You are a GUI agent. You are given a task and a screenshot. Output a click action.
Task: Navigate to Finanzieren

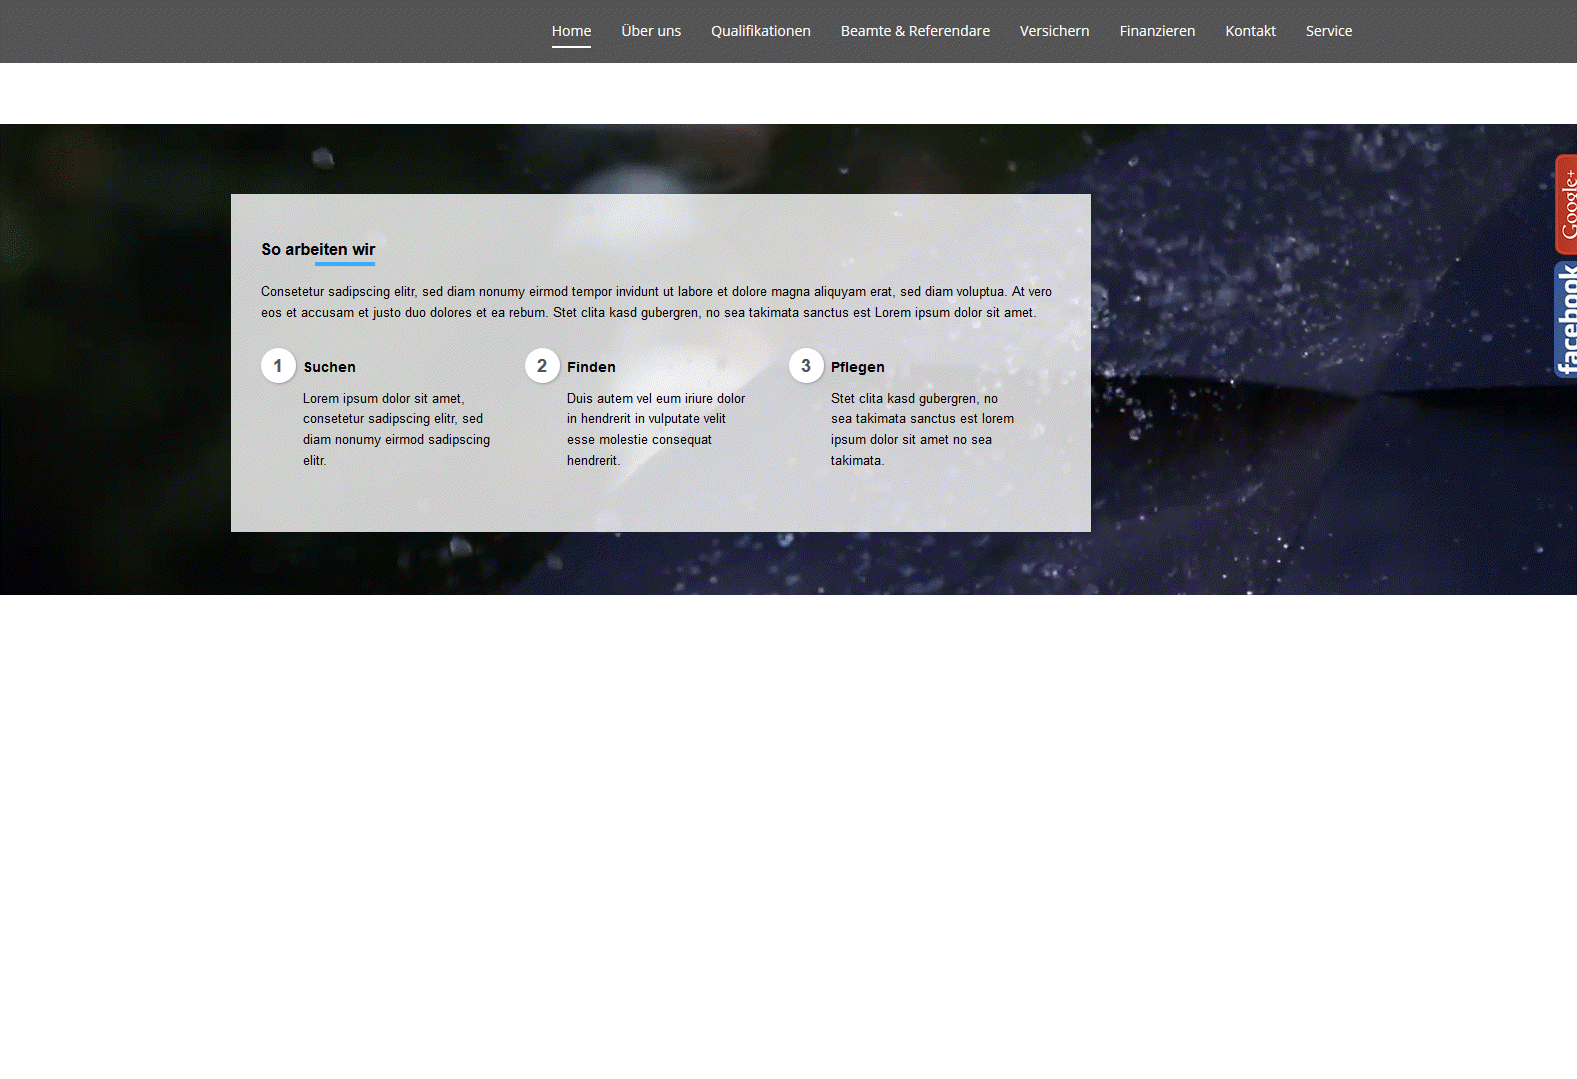[1157, 31]
